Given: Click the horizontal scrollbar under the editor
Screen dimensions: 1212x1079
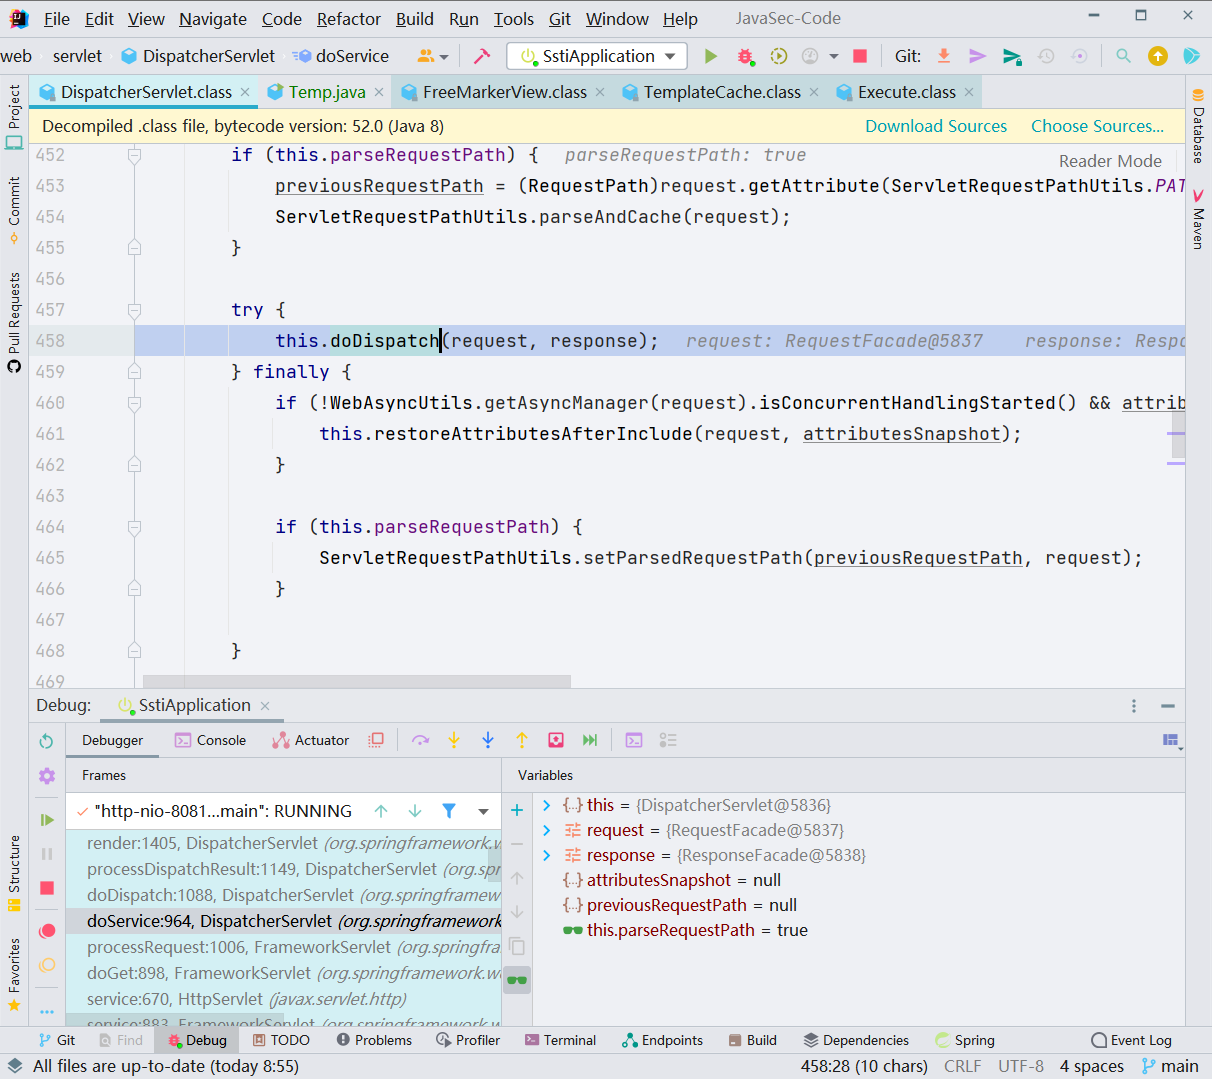Looking at the screenshot, I should point(357,681).
